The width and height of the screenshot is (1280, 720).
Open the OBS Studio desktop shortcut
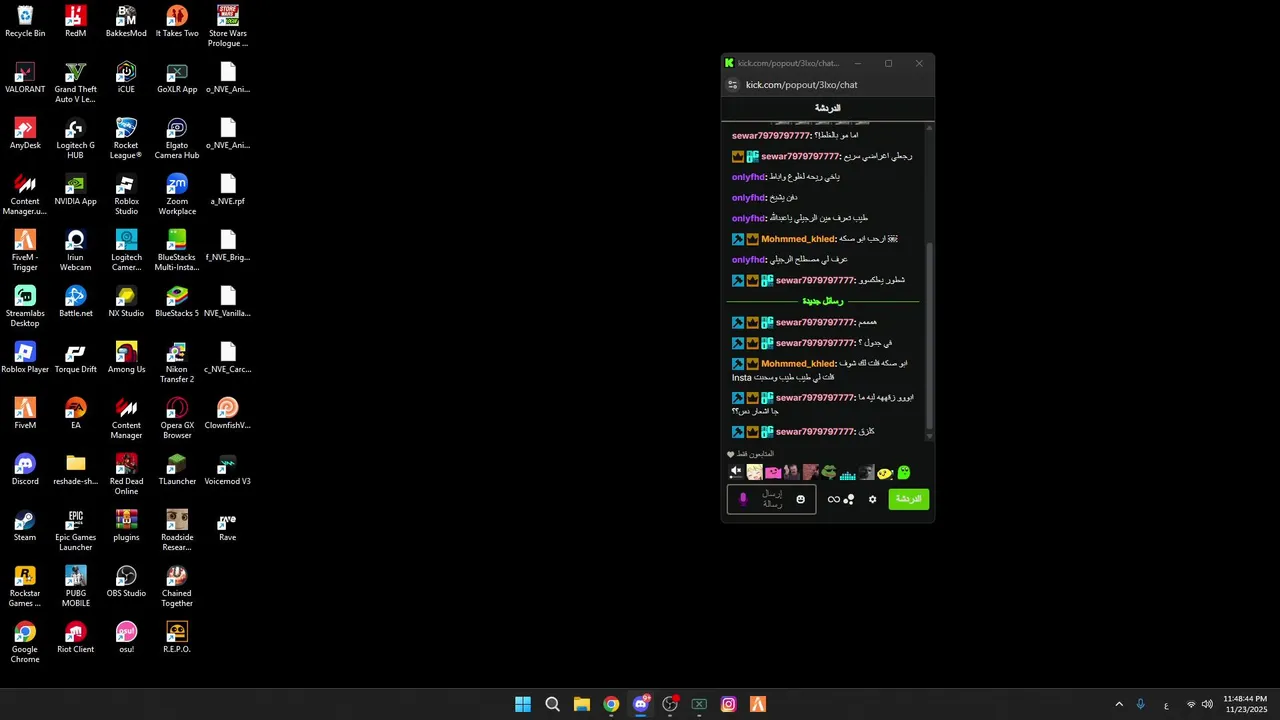126,582
